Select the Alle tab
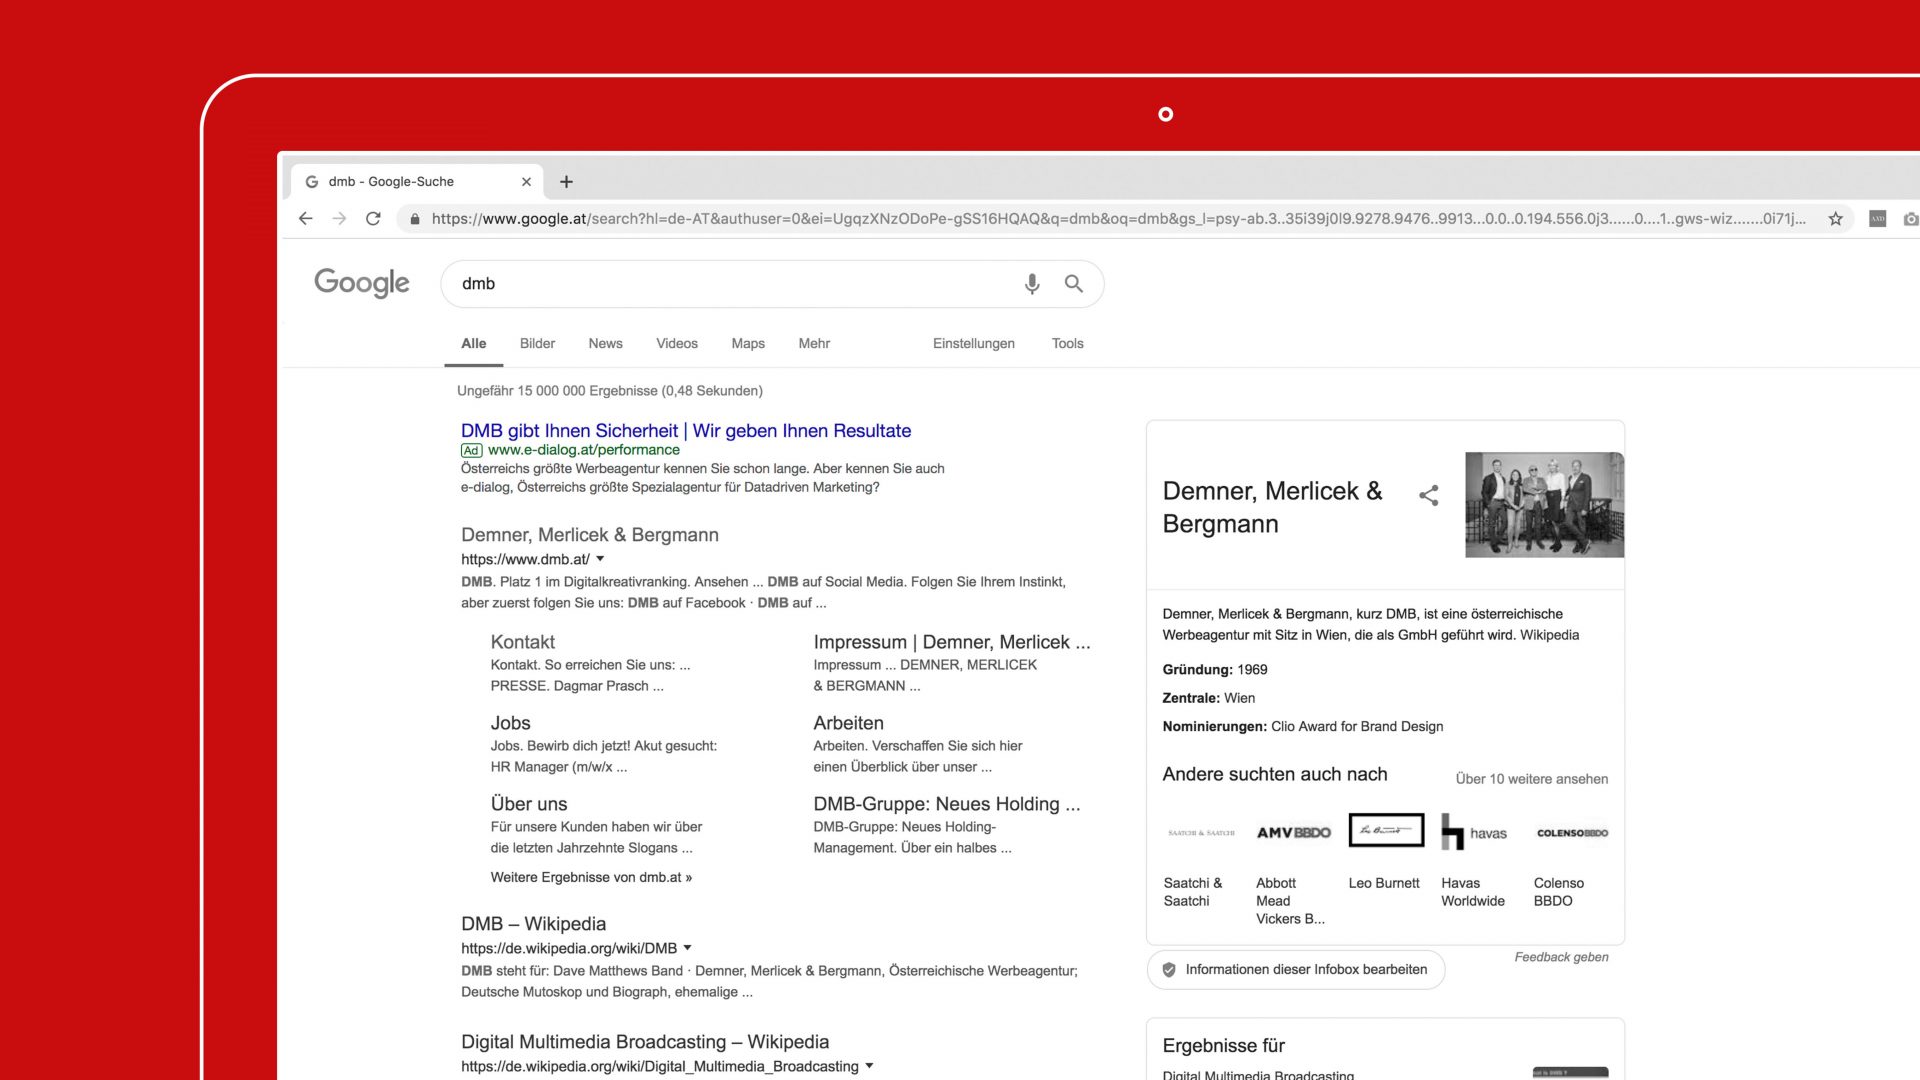 (x=474, y=343)
